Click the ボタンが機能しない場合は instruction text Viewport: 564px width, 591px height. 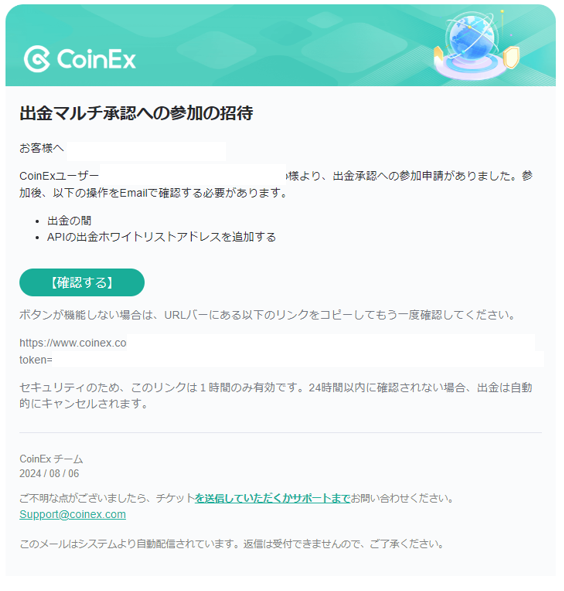[x=267, y=315]
